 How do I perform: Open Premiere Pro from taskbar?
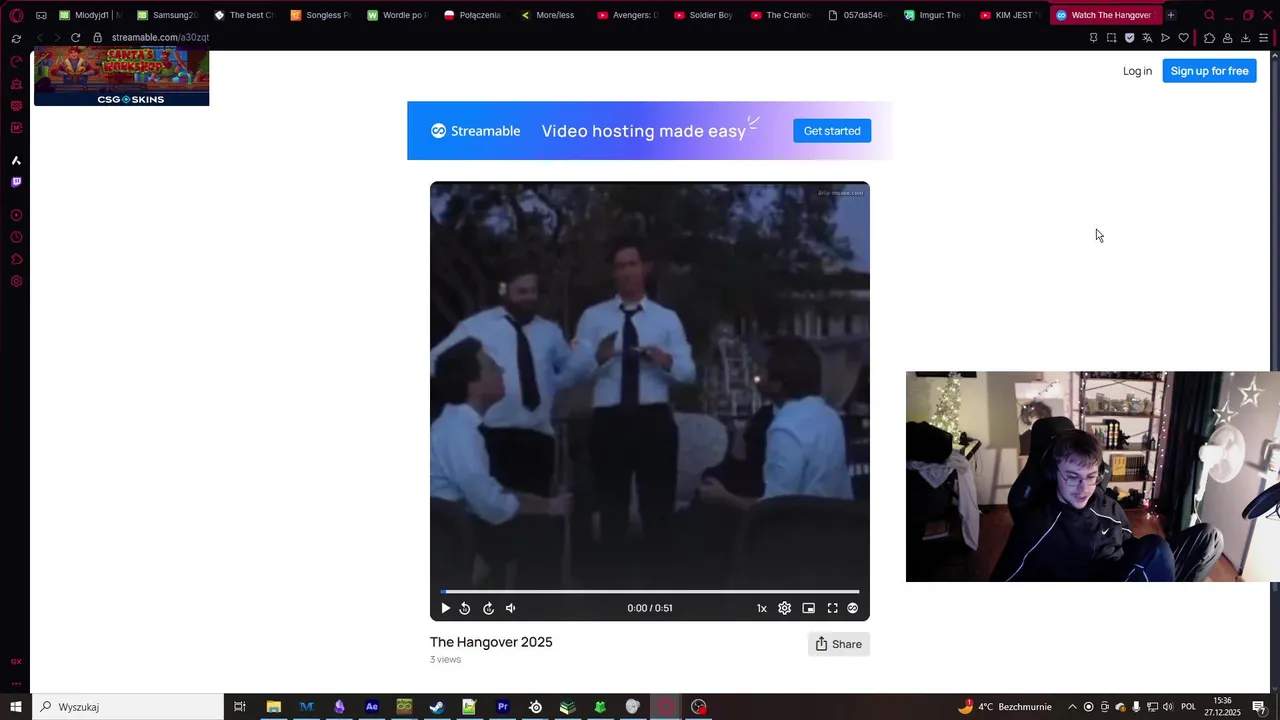[x=503, y=707]
